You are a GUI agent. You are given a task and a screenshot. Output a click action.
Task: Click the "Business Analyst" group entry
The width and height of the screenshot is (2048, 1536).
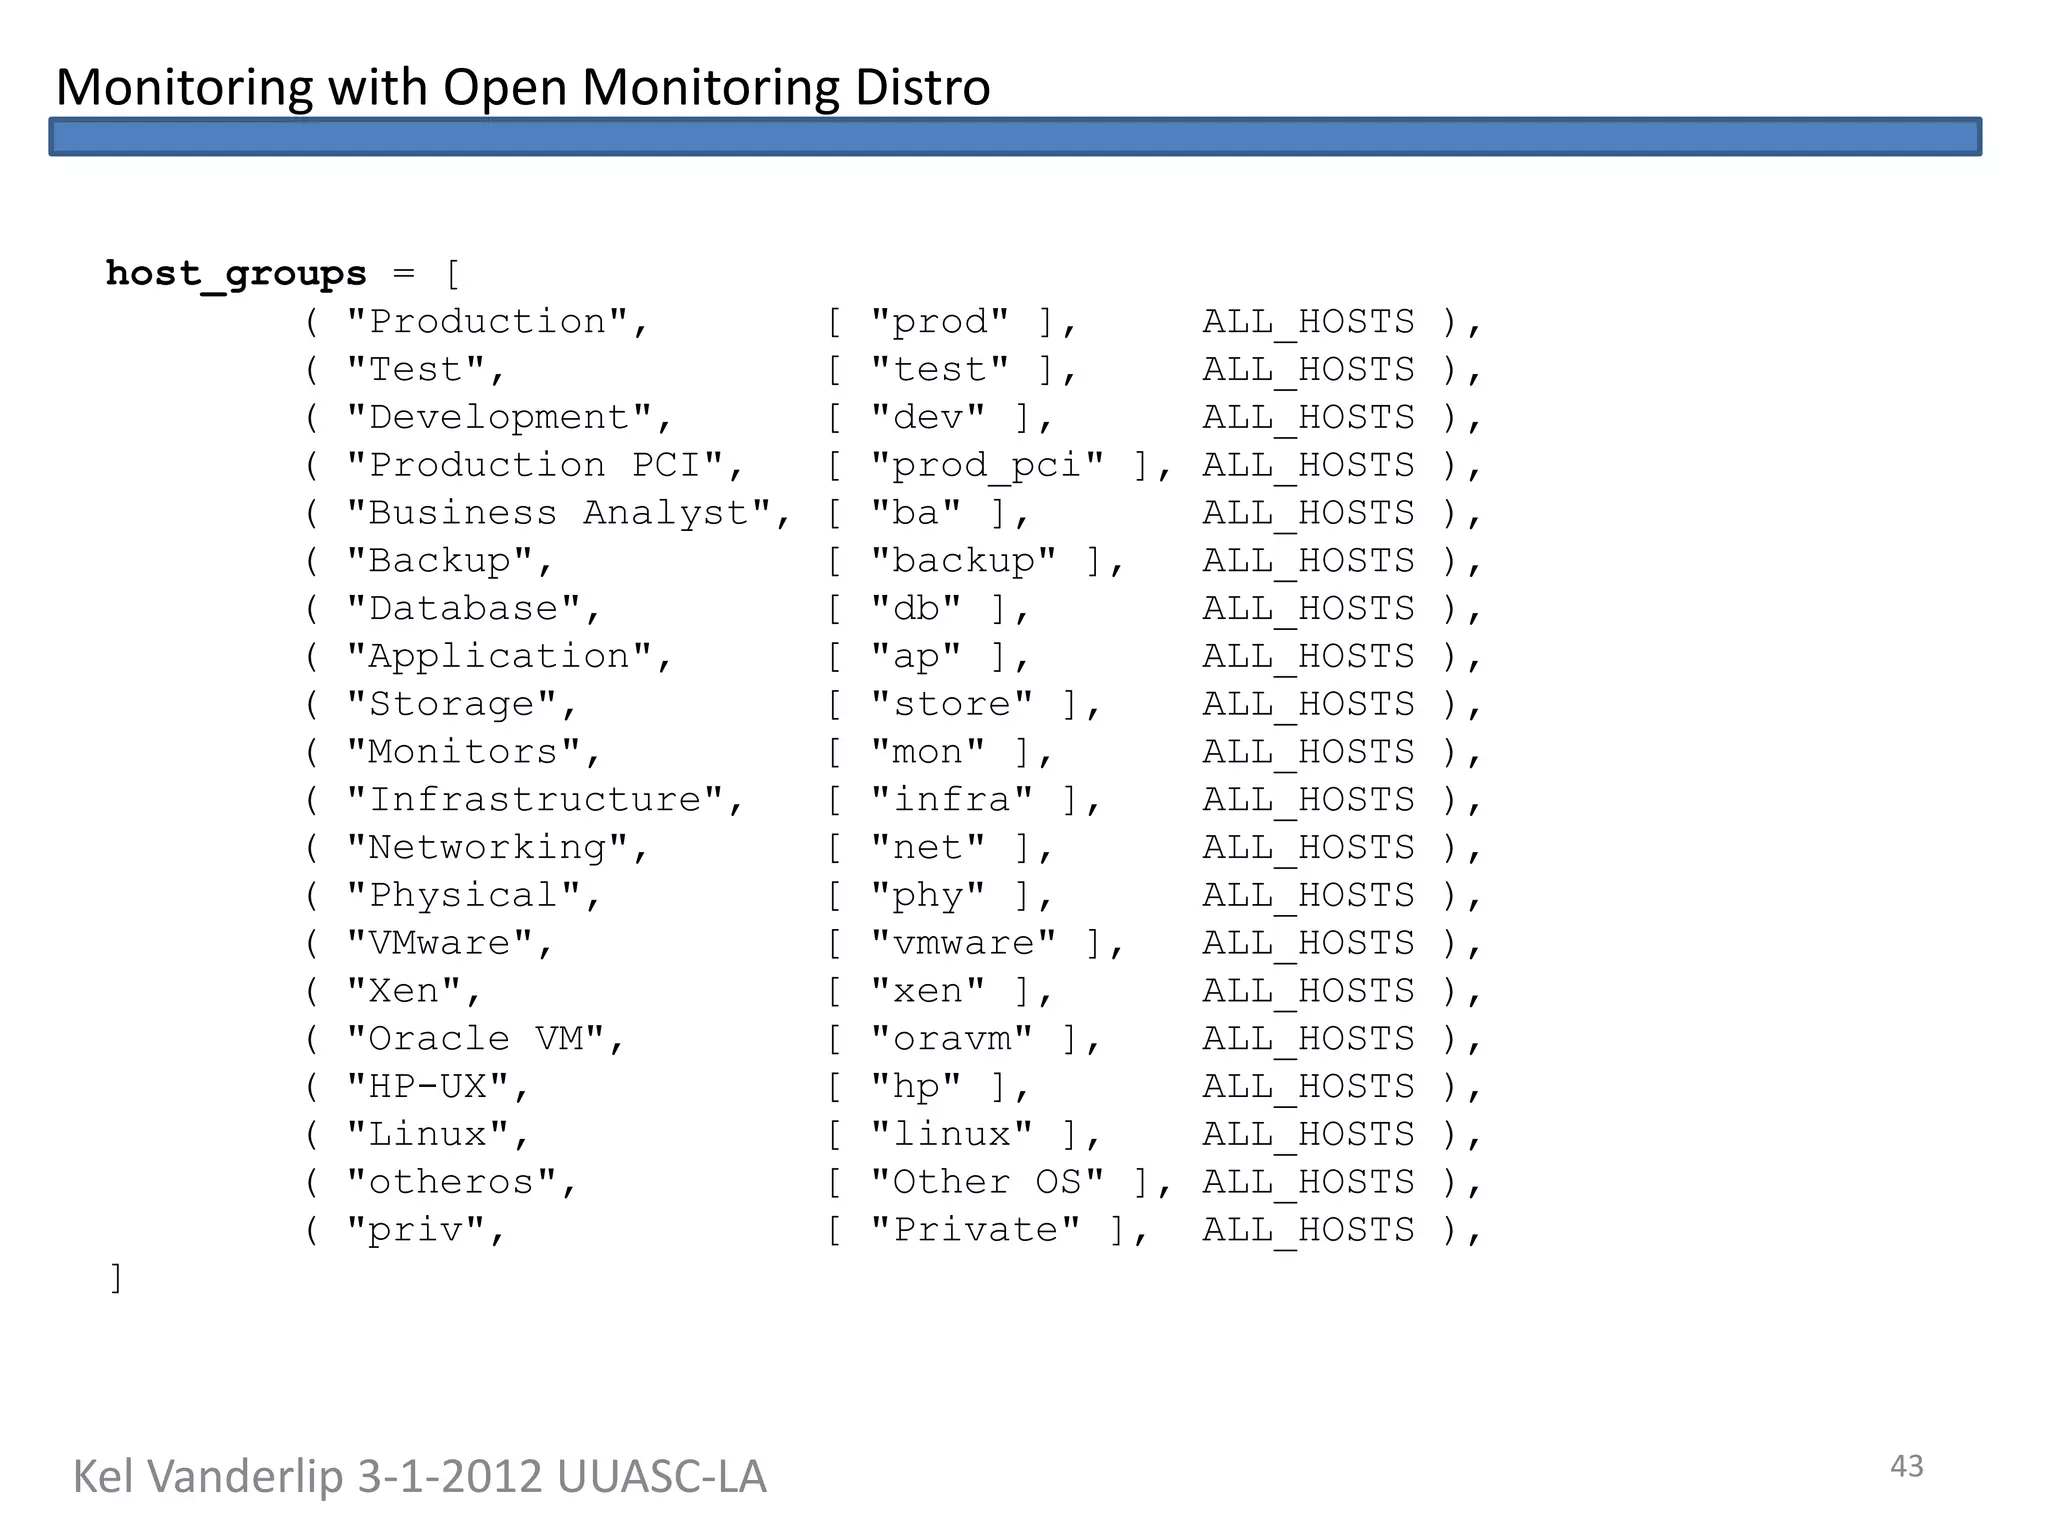click(560, 513)
